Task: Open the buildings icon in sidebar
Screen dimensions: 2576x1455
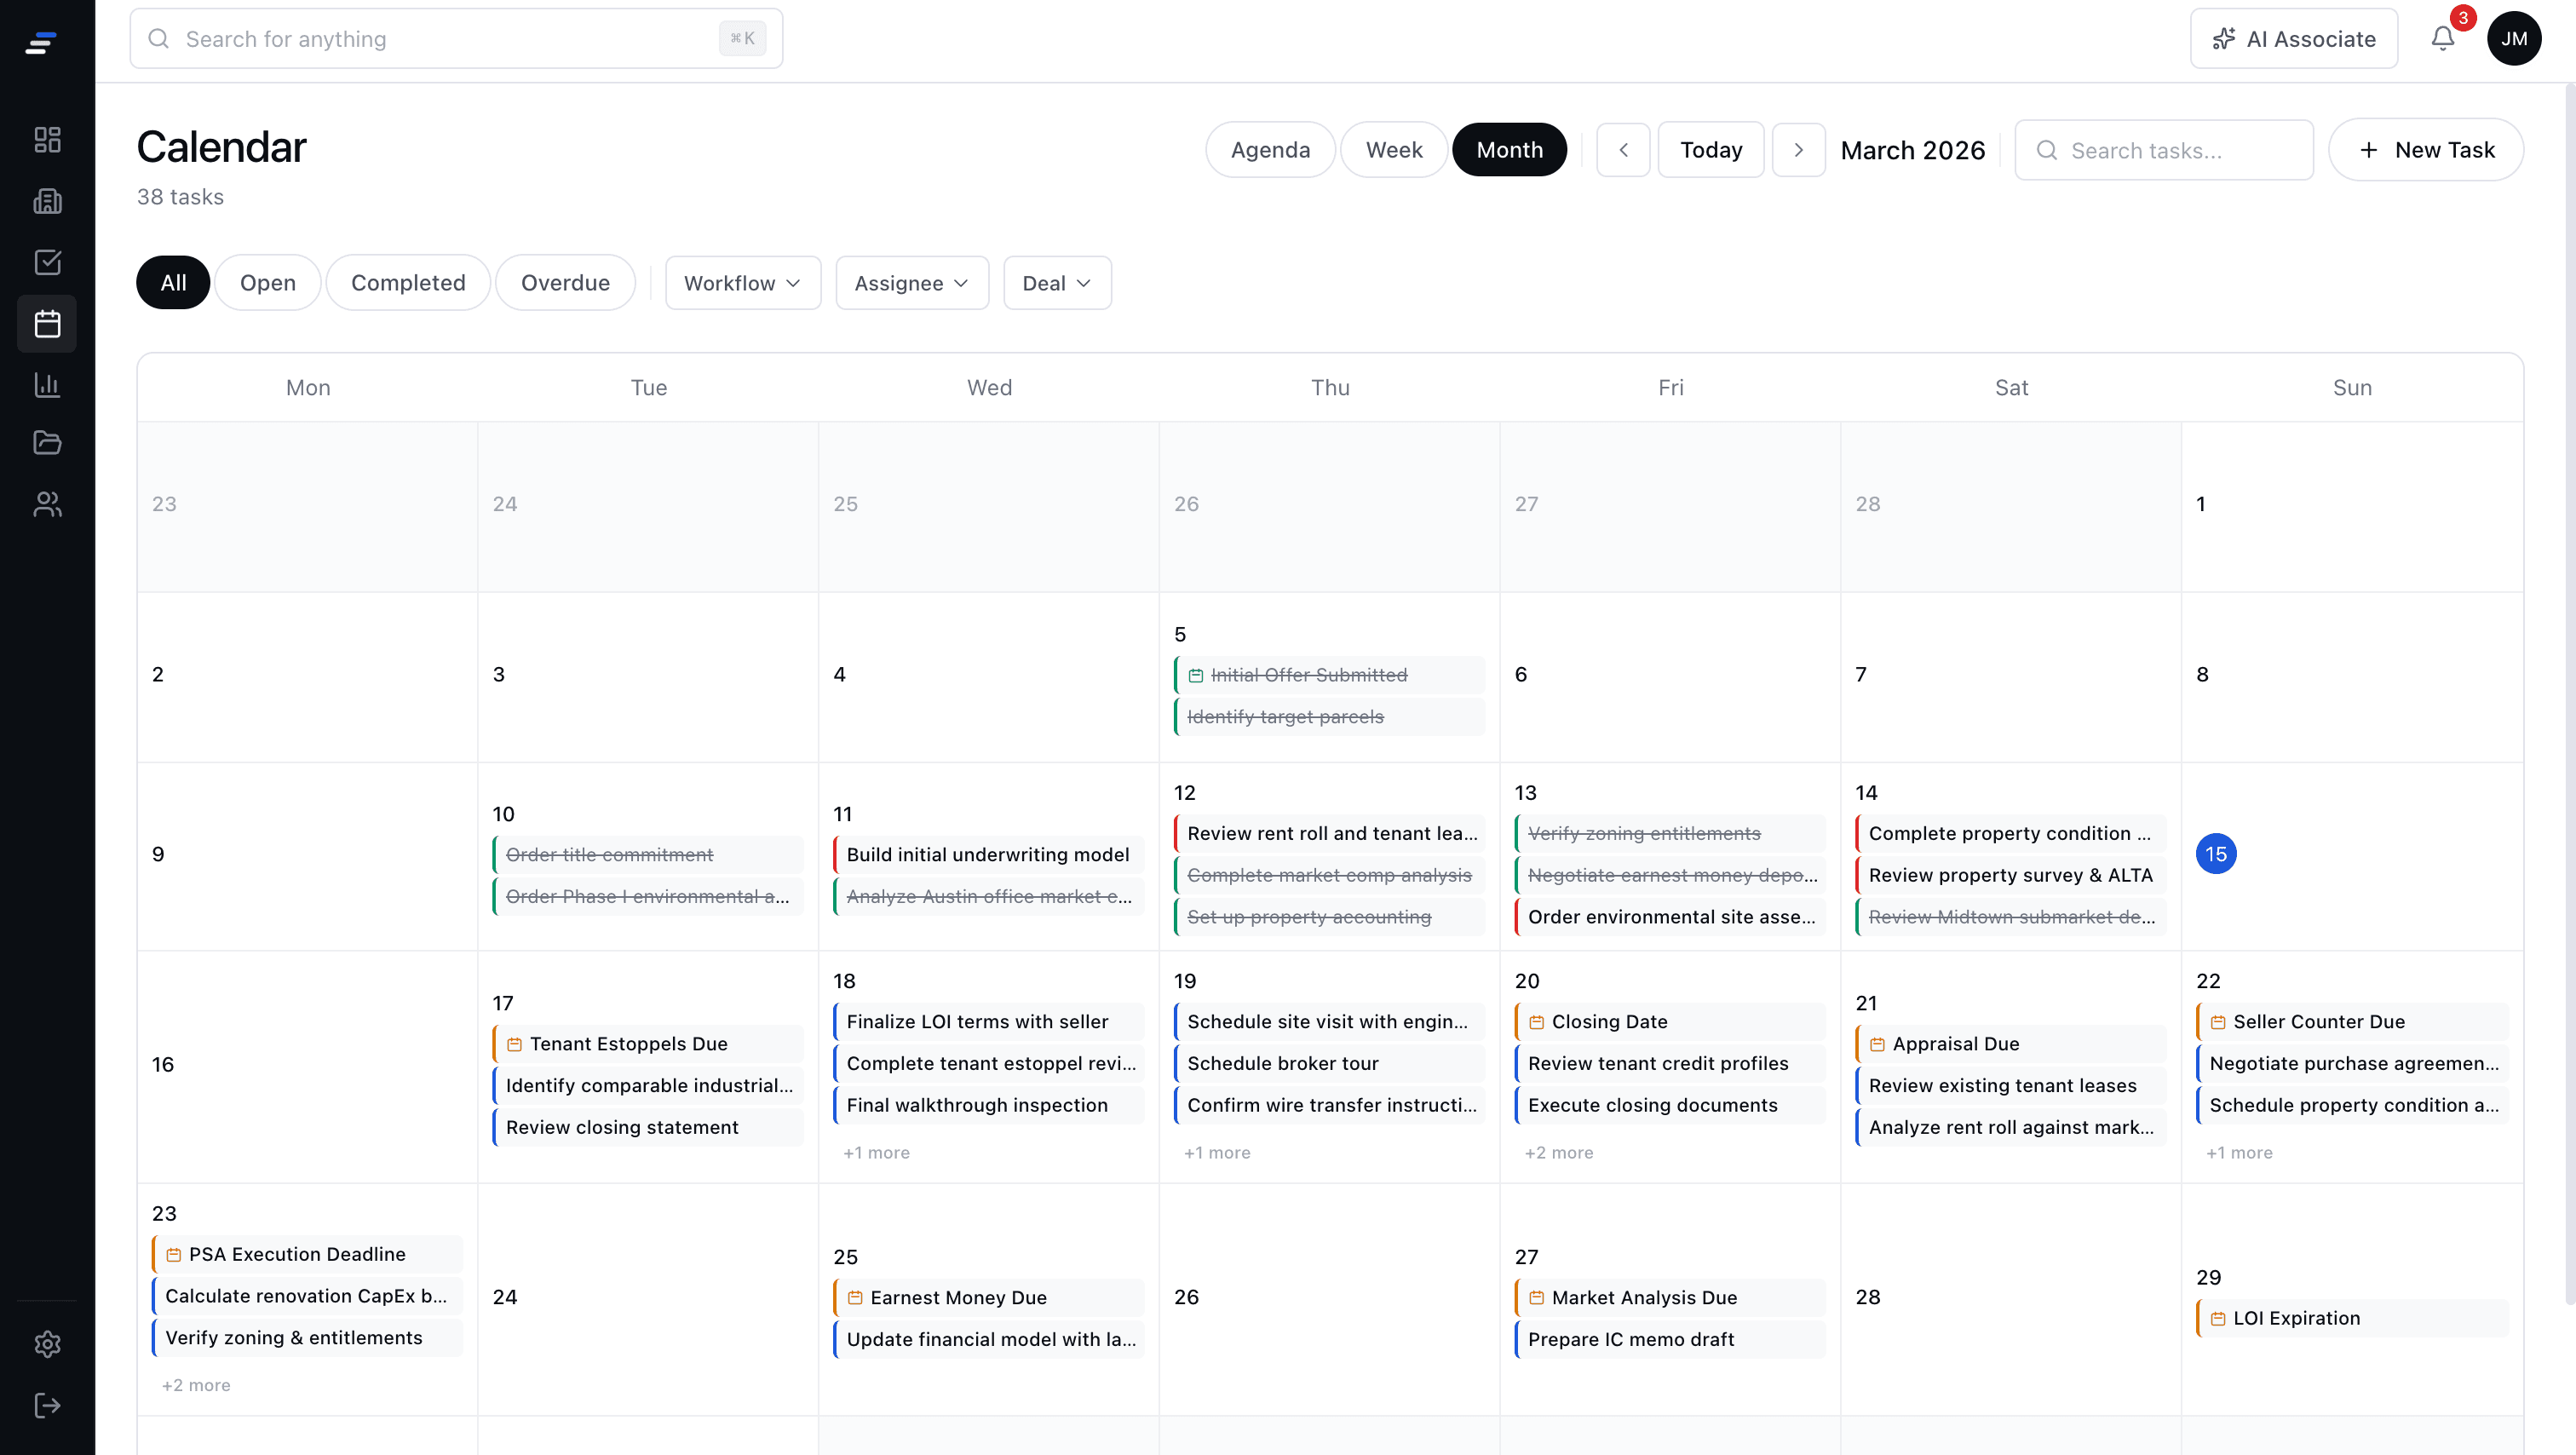Action: pyautogui.click(x=47, y=201)
